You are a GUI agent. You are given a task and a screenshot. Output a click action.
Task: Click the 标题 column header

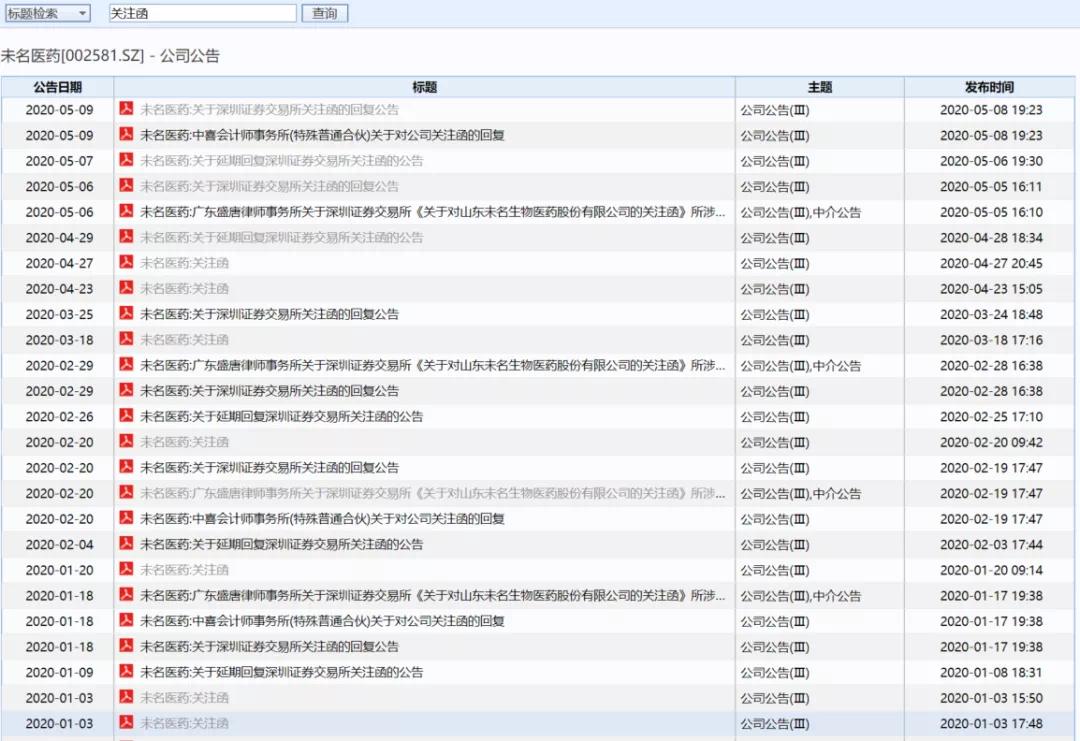coord(424,87)
